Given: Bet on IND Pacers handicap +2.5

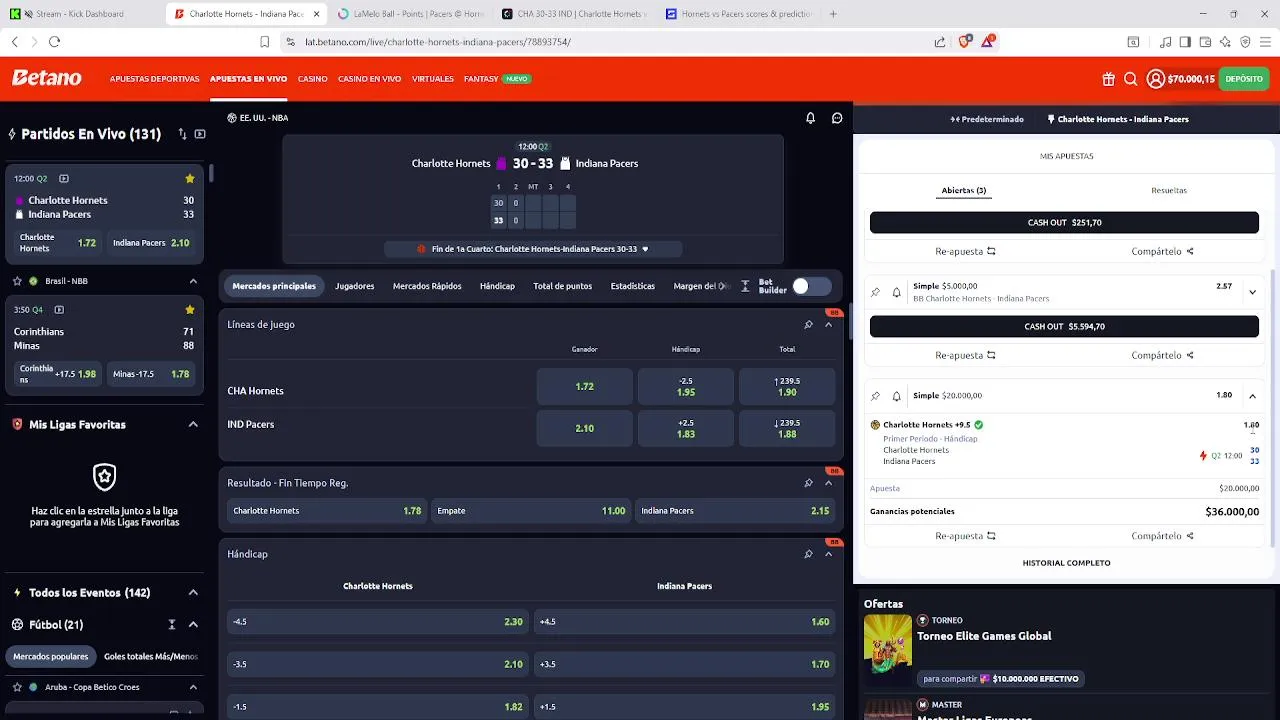Looking at the screenshot, I should [x=686, y=428].
